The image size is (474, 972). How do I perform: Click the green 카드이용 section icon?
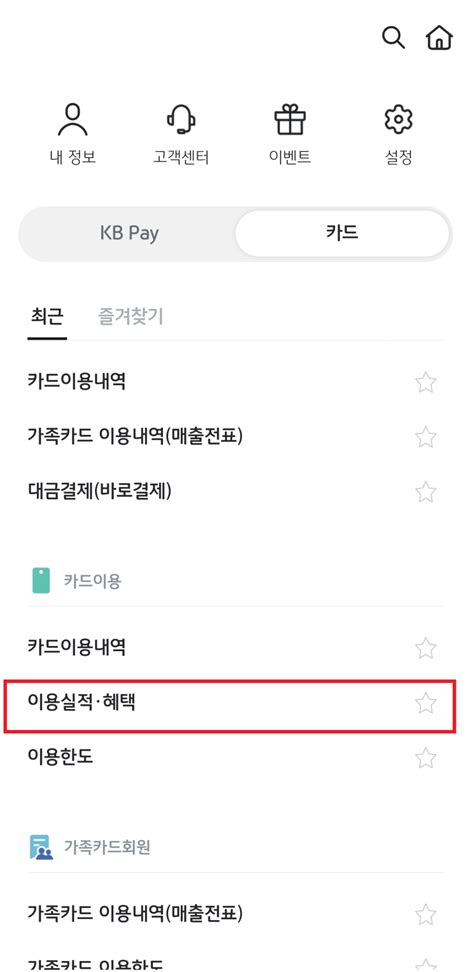click(41, 581)
